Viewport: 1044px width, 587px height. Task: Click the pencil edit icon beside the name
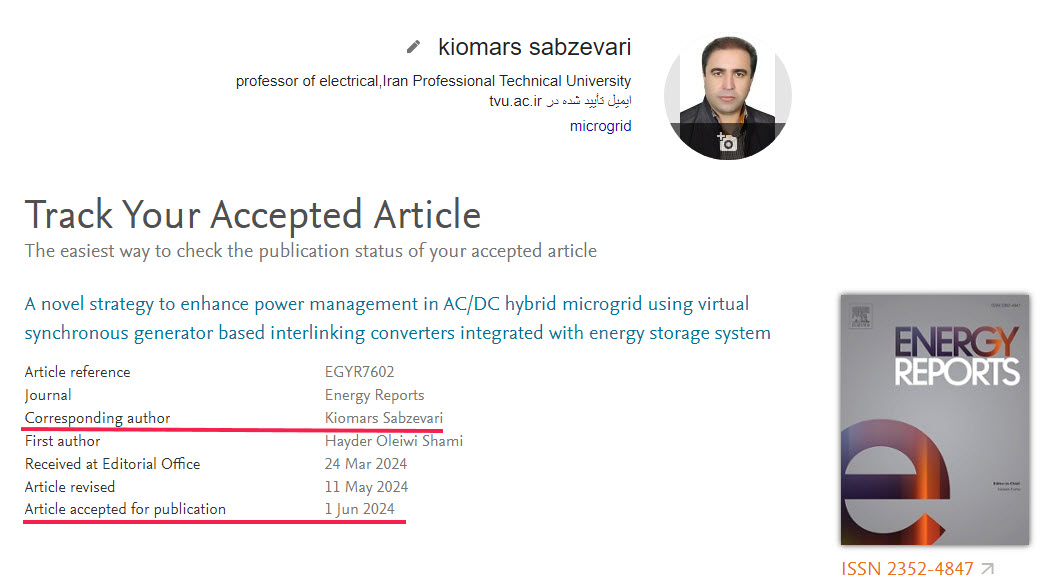pyautogui.click(x=413, y=47)
